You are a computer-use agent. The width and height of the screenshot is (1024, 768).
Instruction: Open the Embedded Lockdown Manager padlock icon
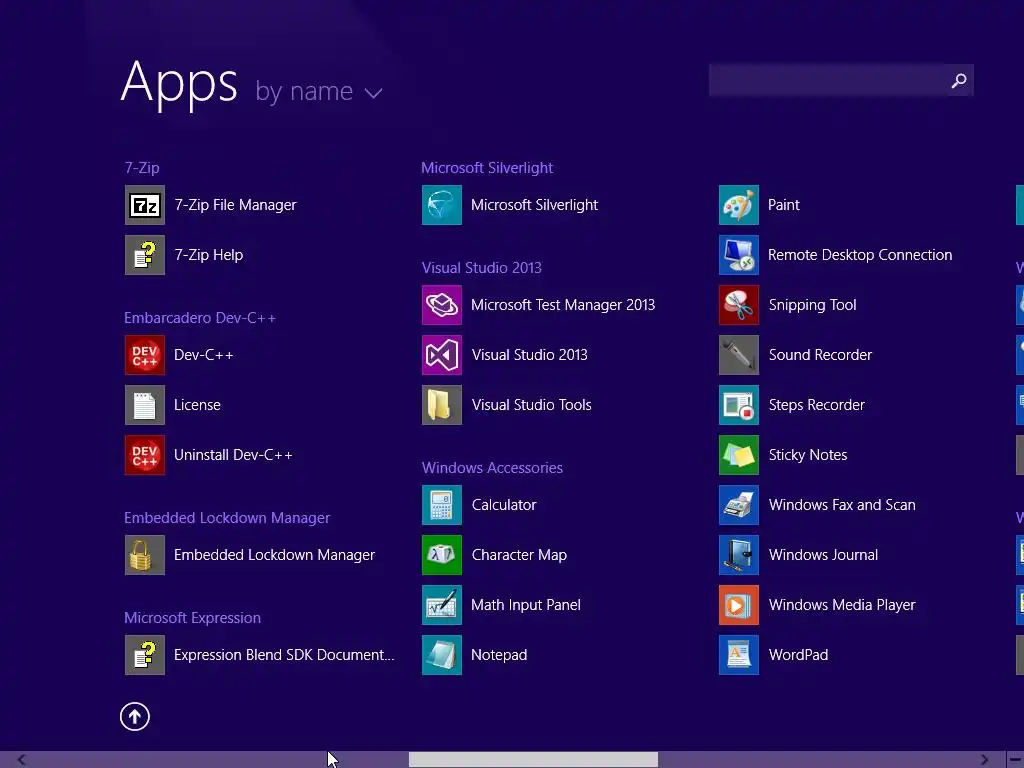144,554
